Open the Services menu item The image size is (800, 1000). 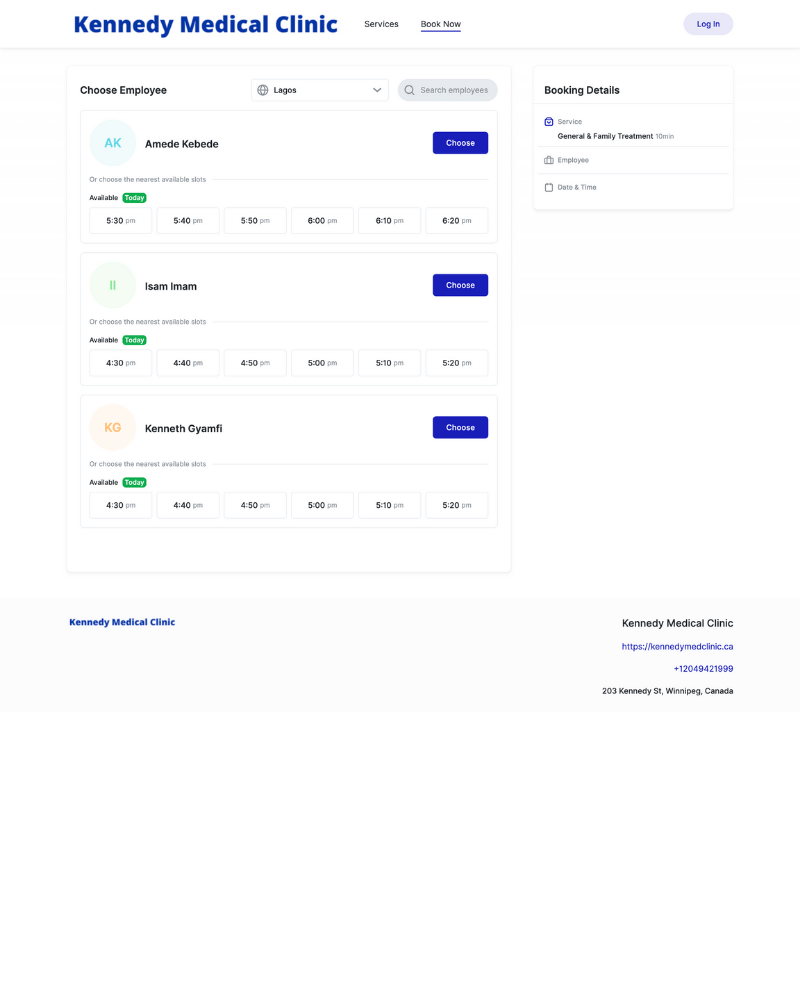(381, 24)
